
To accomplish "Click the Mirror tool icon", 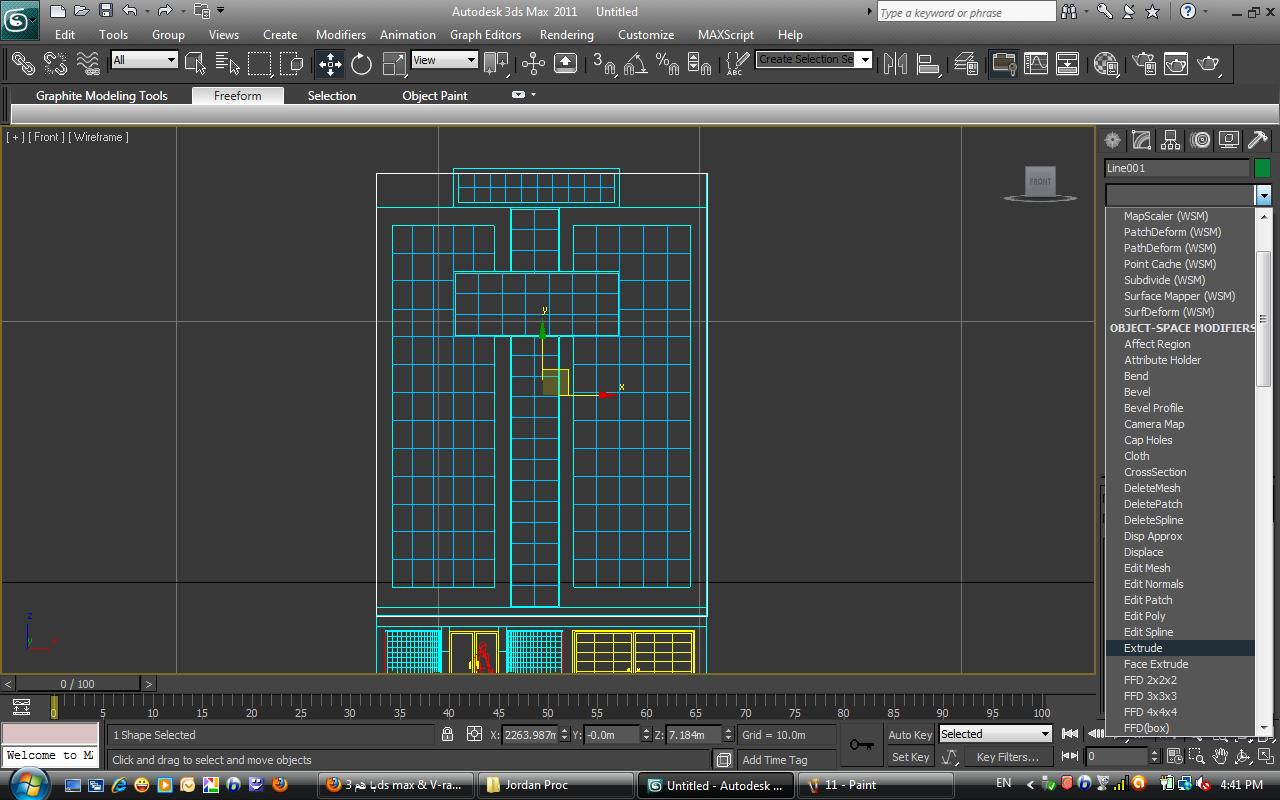I will pyautogui.click(x=895, y=64).
